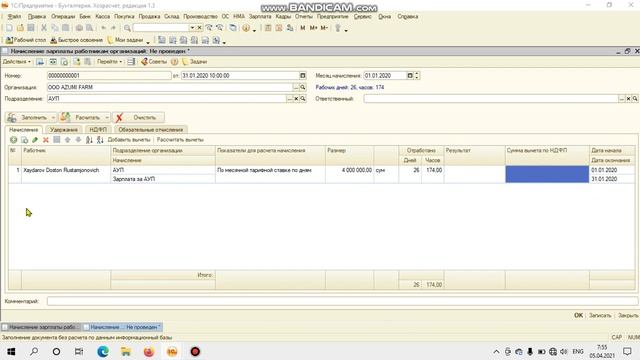Open the Сервис menu
640x360 pixels.
click(362, 16)
